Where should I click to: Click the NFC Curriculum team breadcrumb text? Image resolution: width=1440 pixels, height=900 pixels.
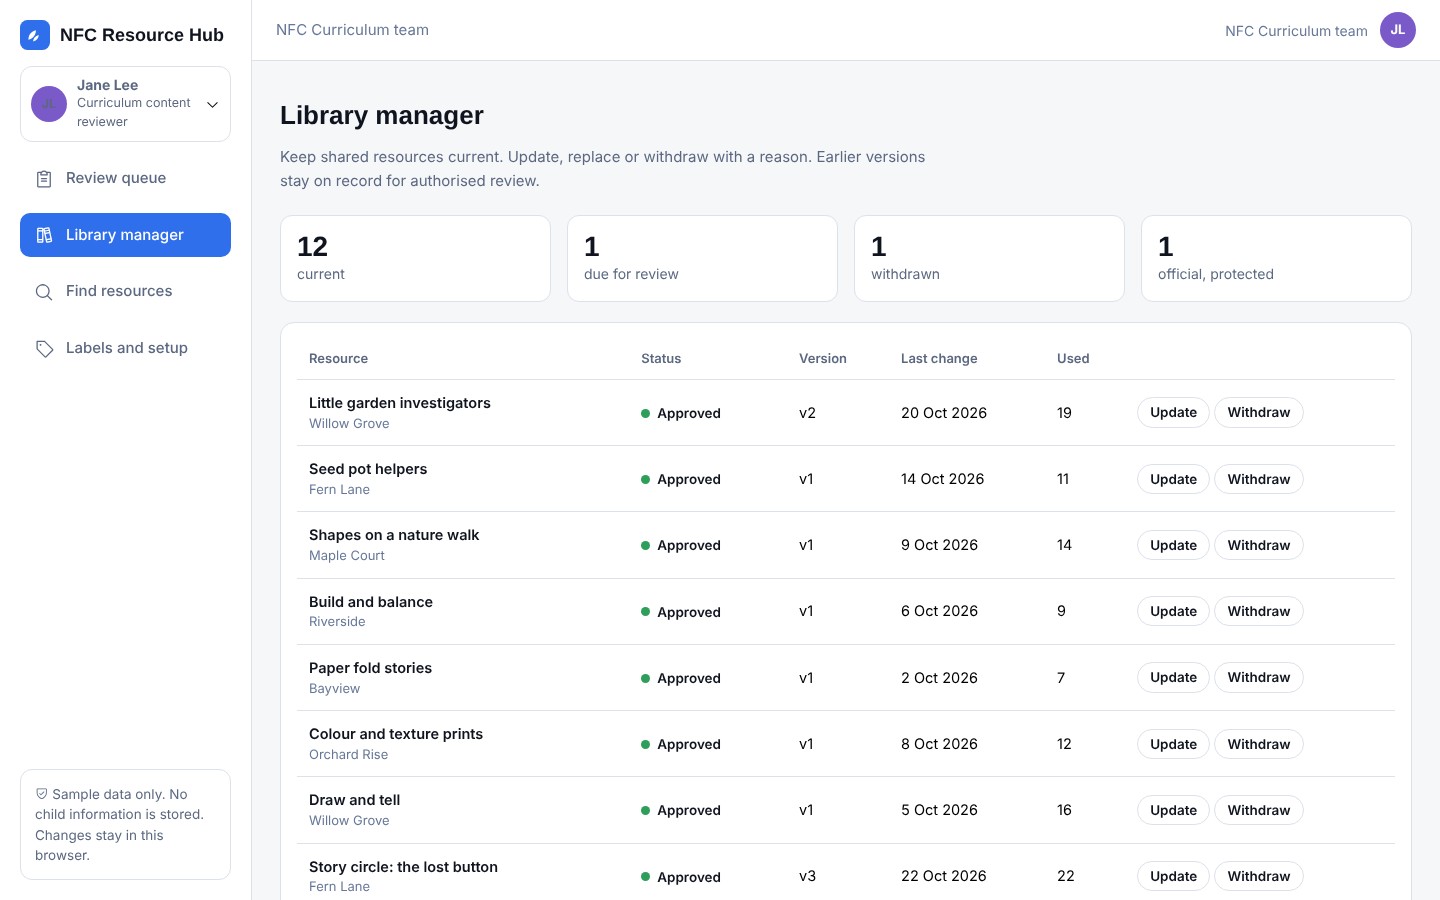click(x=352, y=30)
